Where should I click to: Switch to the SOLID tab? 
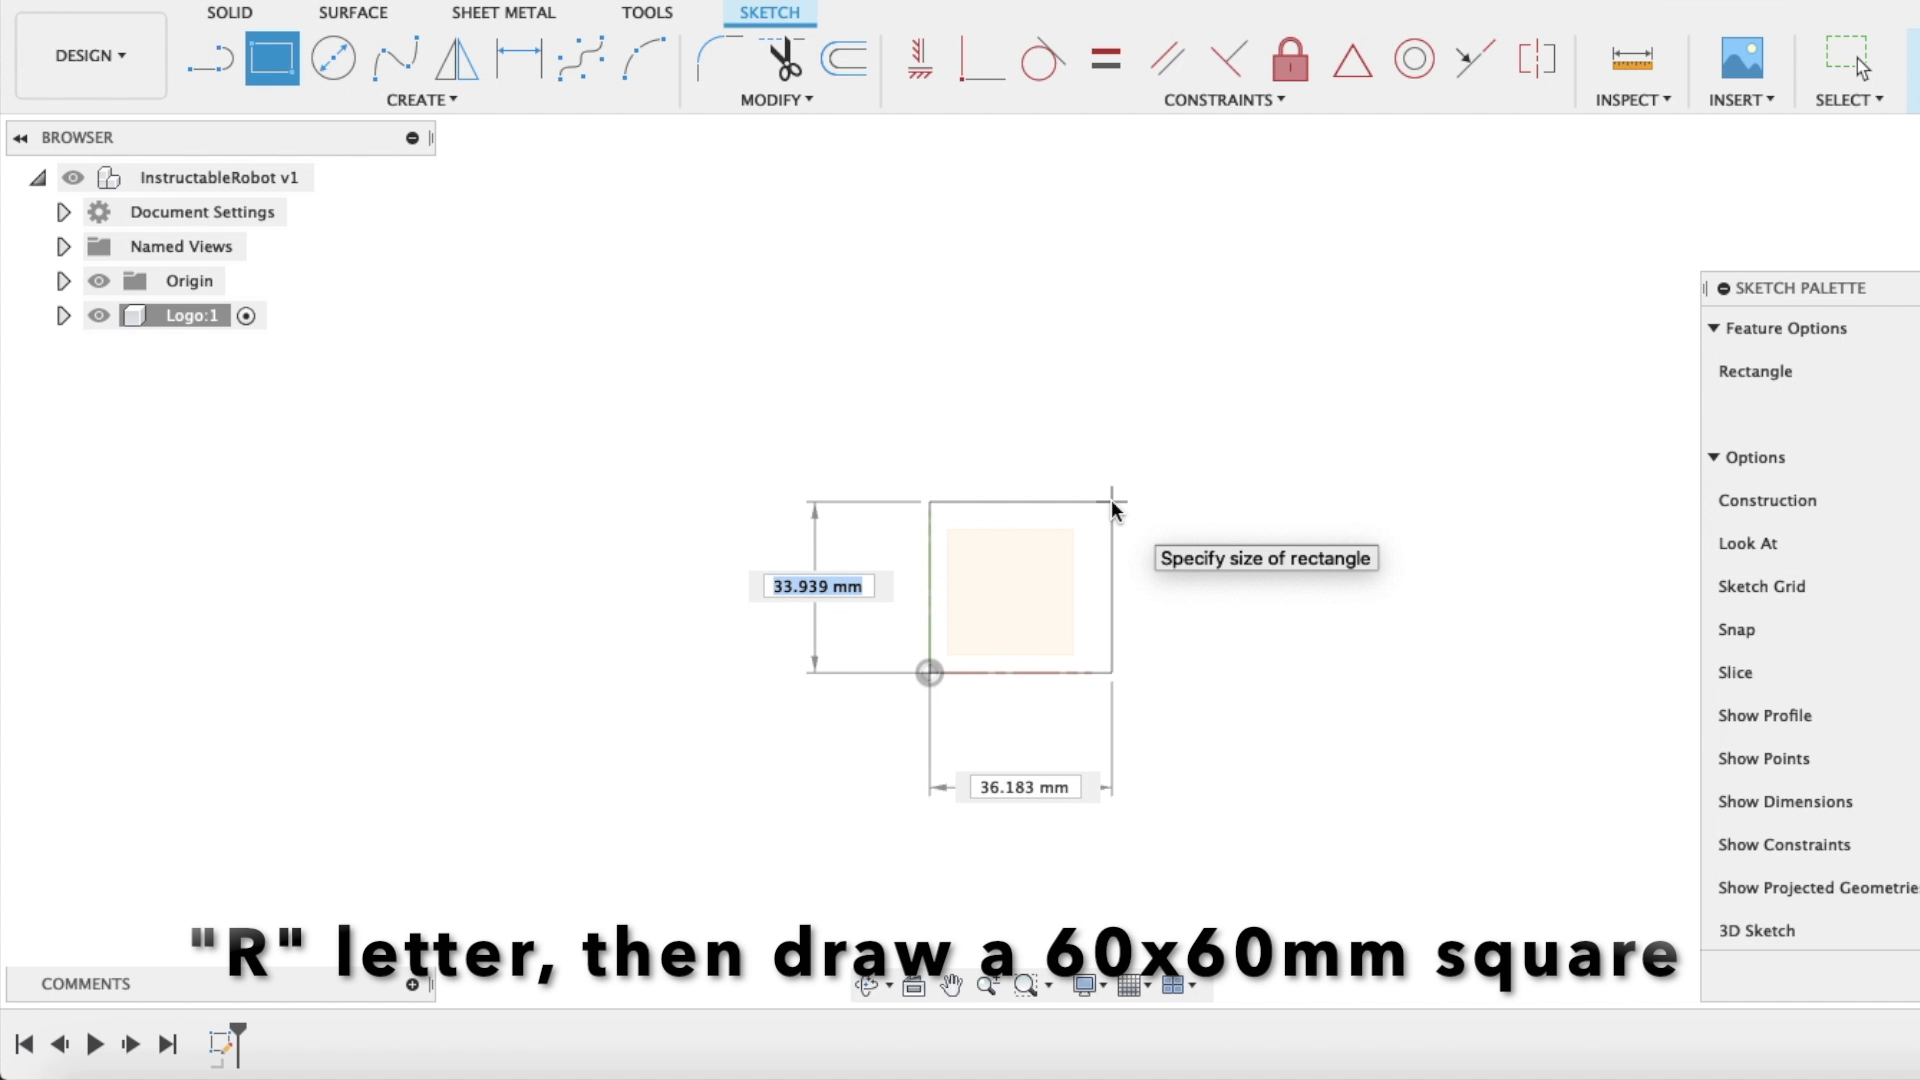click(x=229, y=12)
